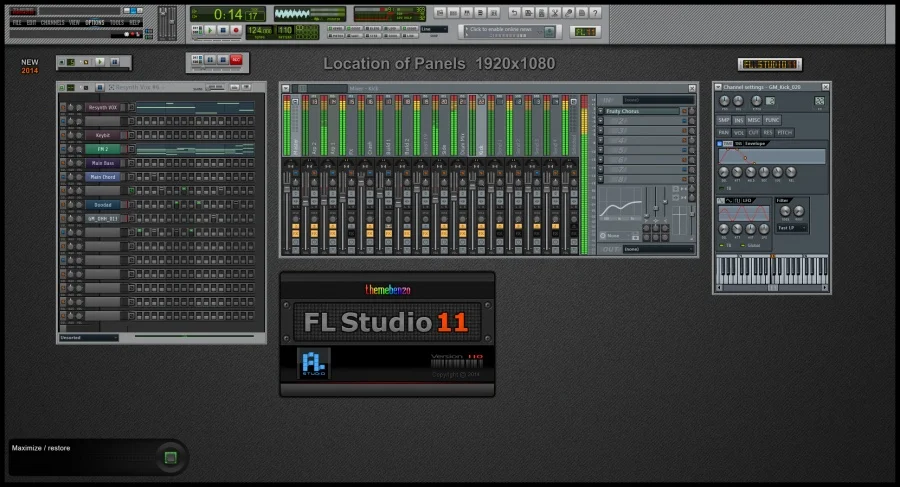Open the Line snap dropdown in top toolbar
Image resolution: width=900 pixels, height=487 pixels.
tap(434, 29)
